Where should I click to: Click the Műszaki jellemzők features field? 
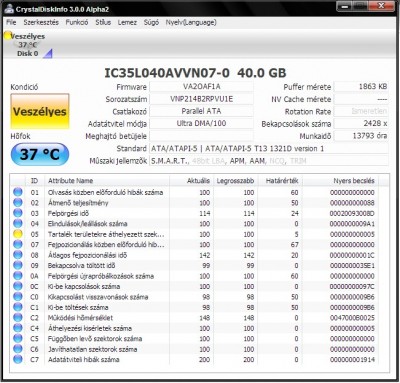coord(269,161)
